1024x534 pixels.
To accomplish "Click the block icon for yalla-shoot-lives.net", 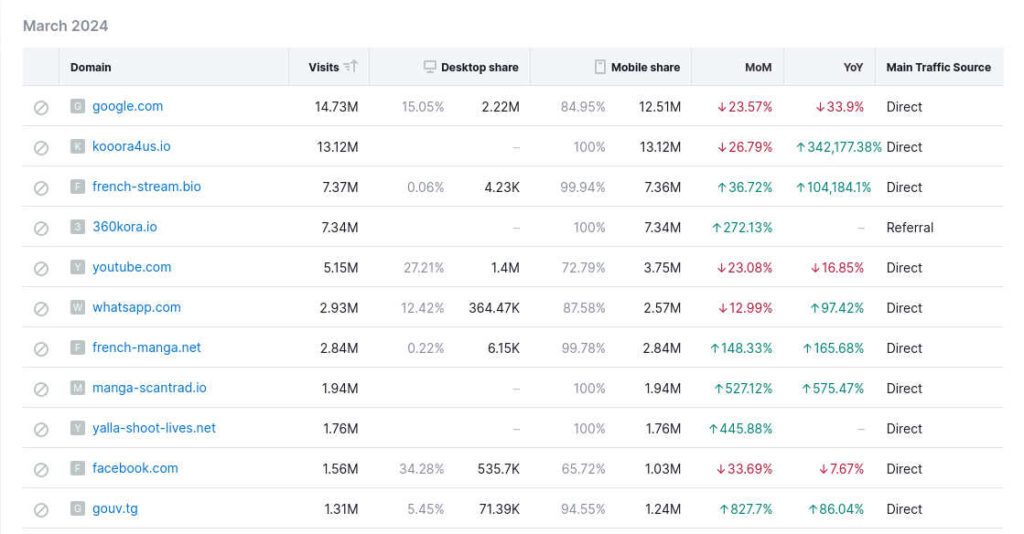I will tap(41, 429).
